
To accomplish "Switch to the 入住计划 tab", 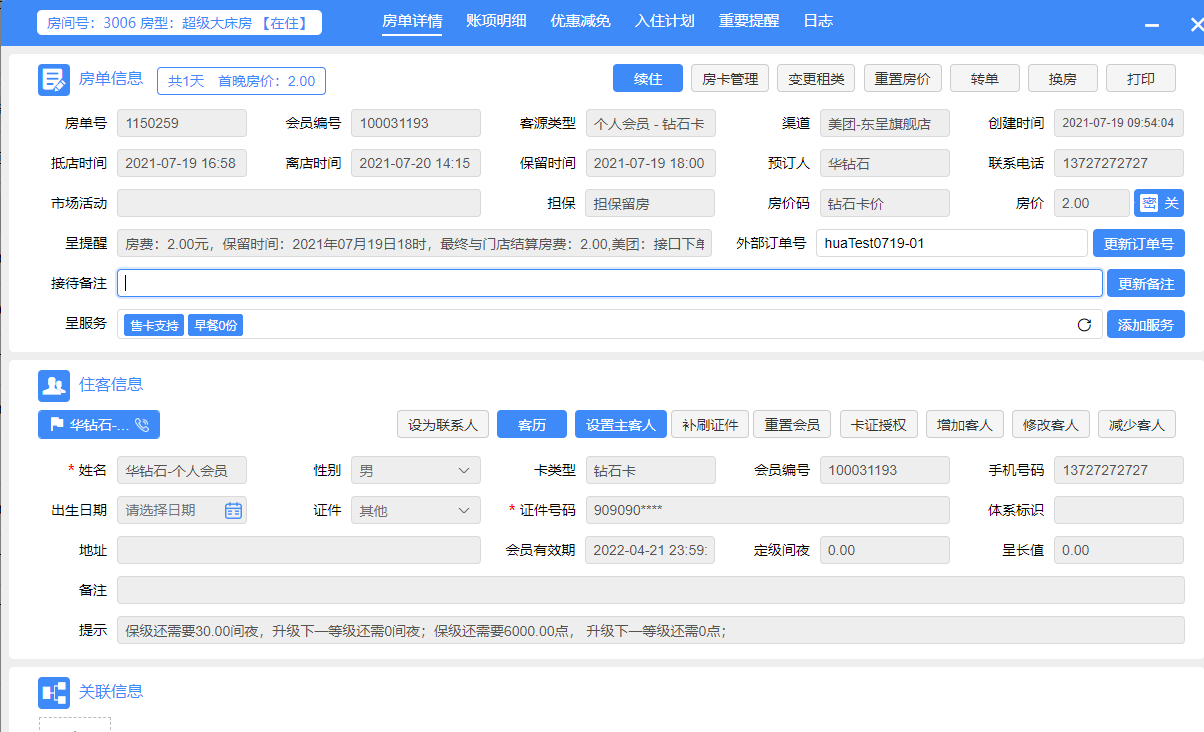I will 664,21.
